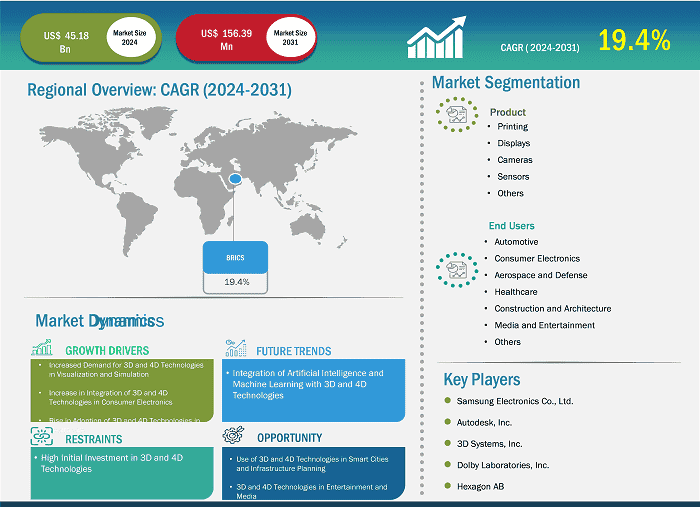Click the Regional Overview heading
Screen dimensions: 700x507
[x=159, y=90]
